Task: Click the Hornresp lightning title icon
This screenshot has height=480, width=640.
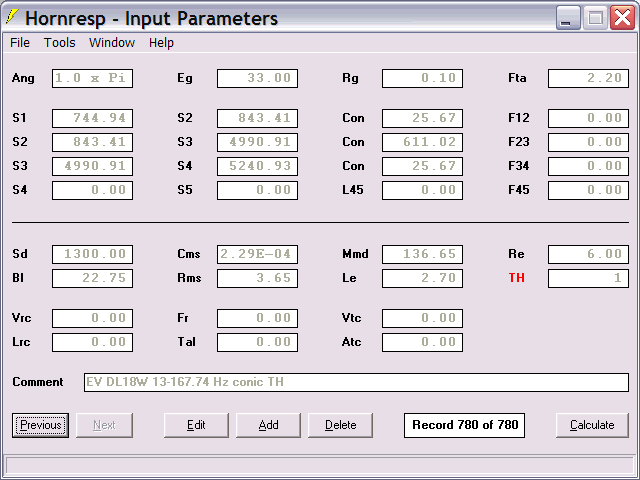Action: 12,17
